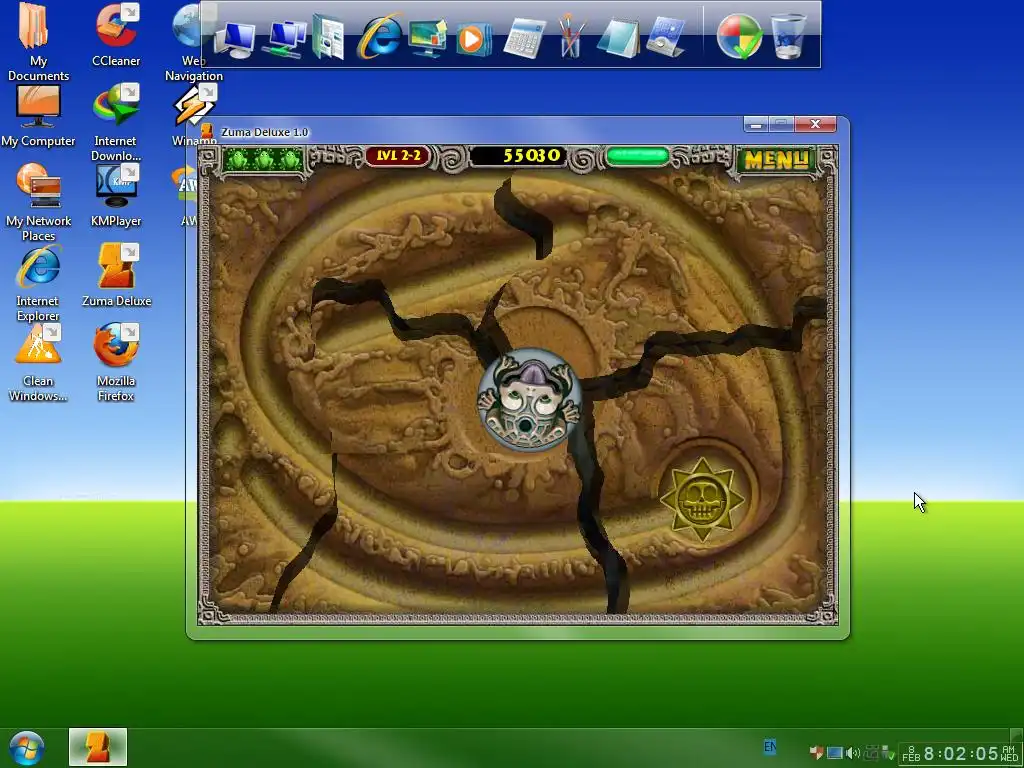Click the Windows flag checkmark dock icon
The width and height of the screenshot is (1024, 768).
click(x=739, y=37)
